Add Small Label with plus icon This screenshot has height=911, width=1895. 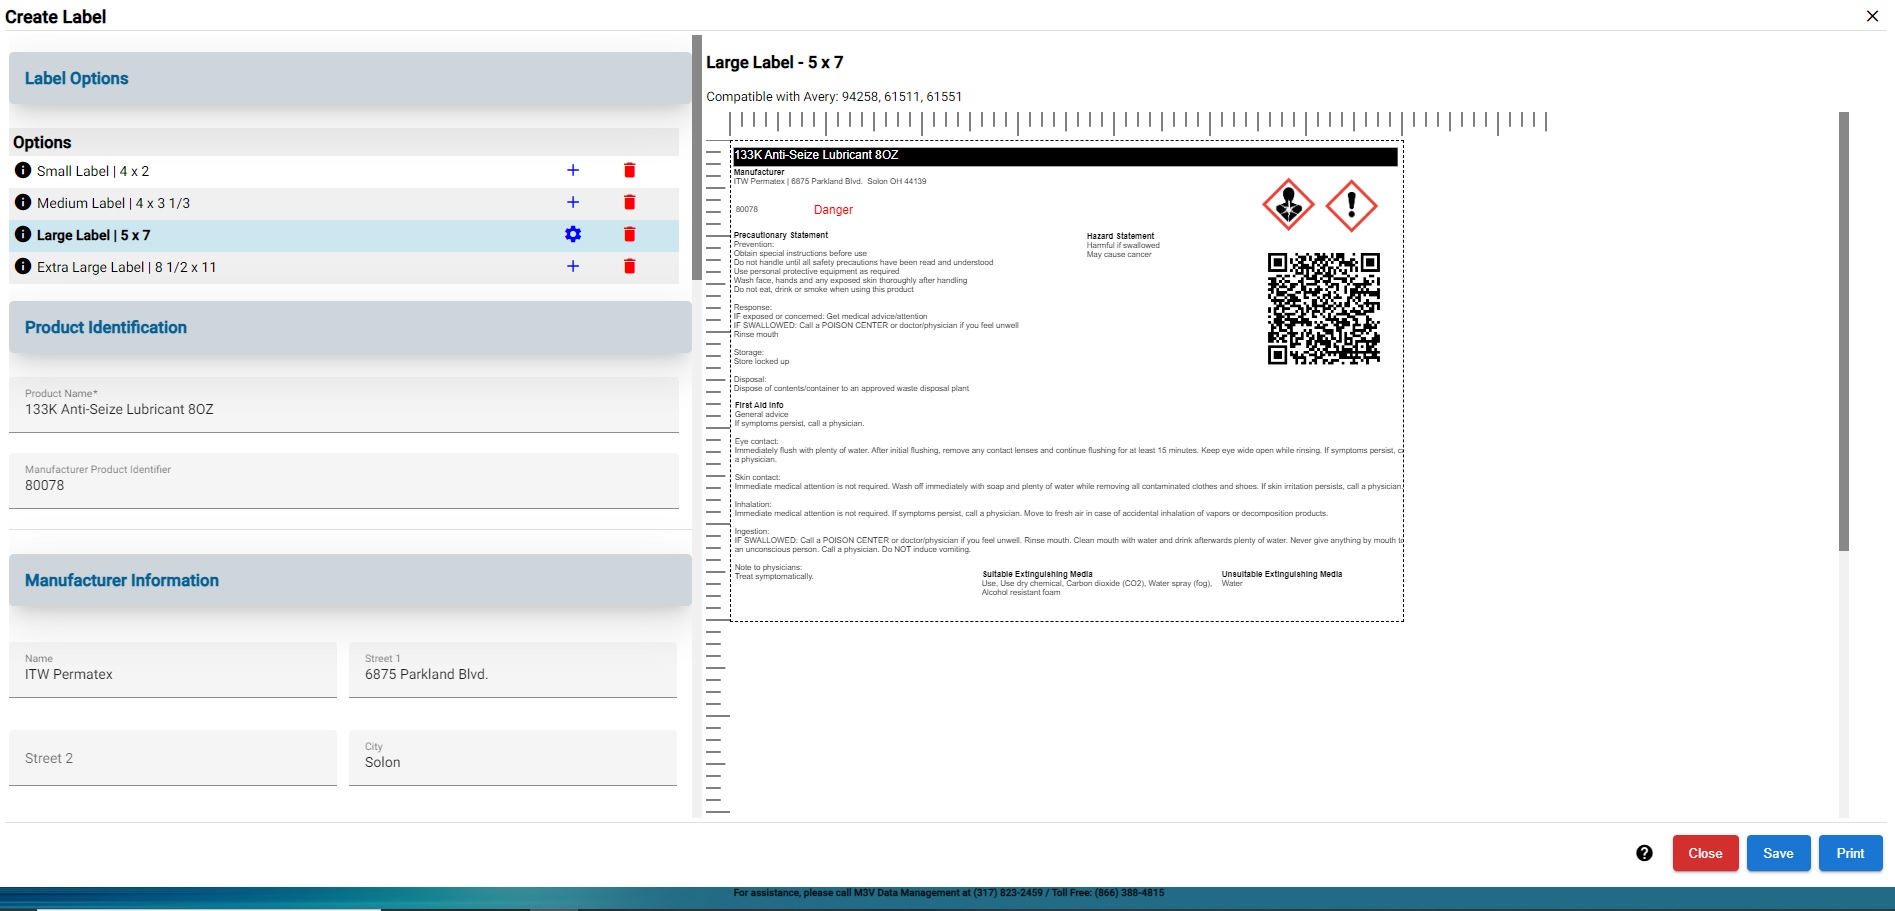(573, 170)
